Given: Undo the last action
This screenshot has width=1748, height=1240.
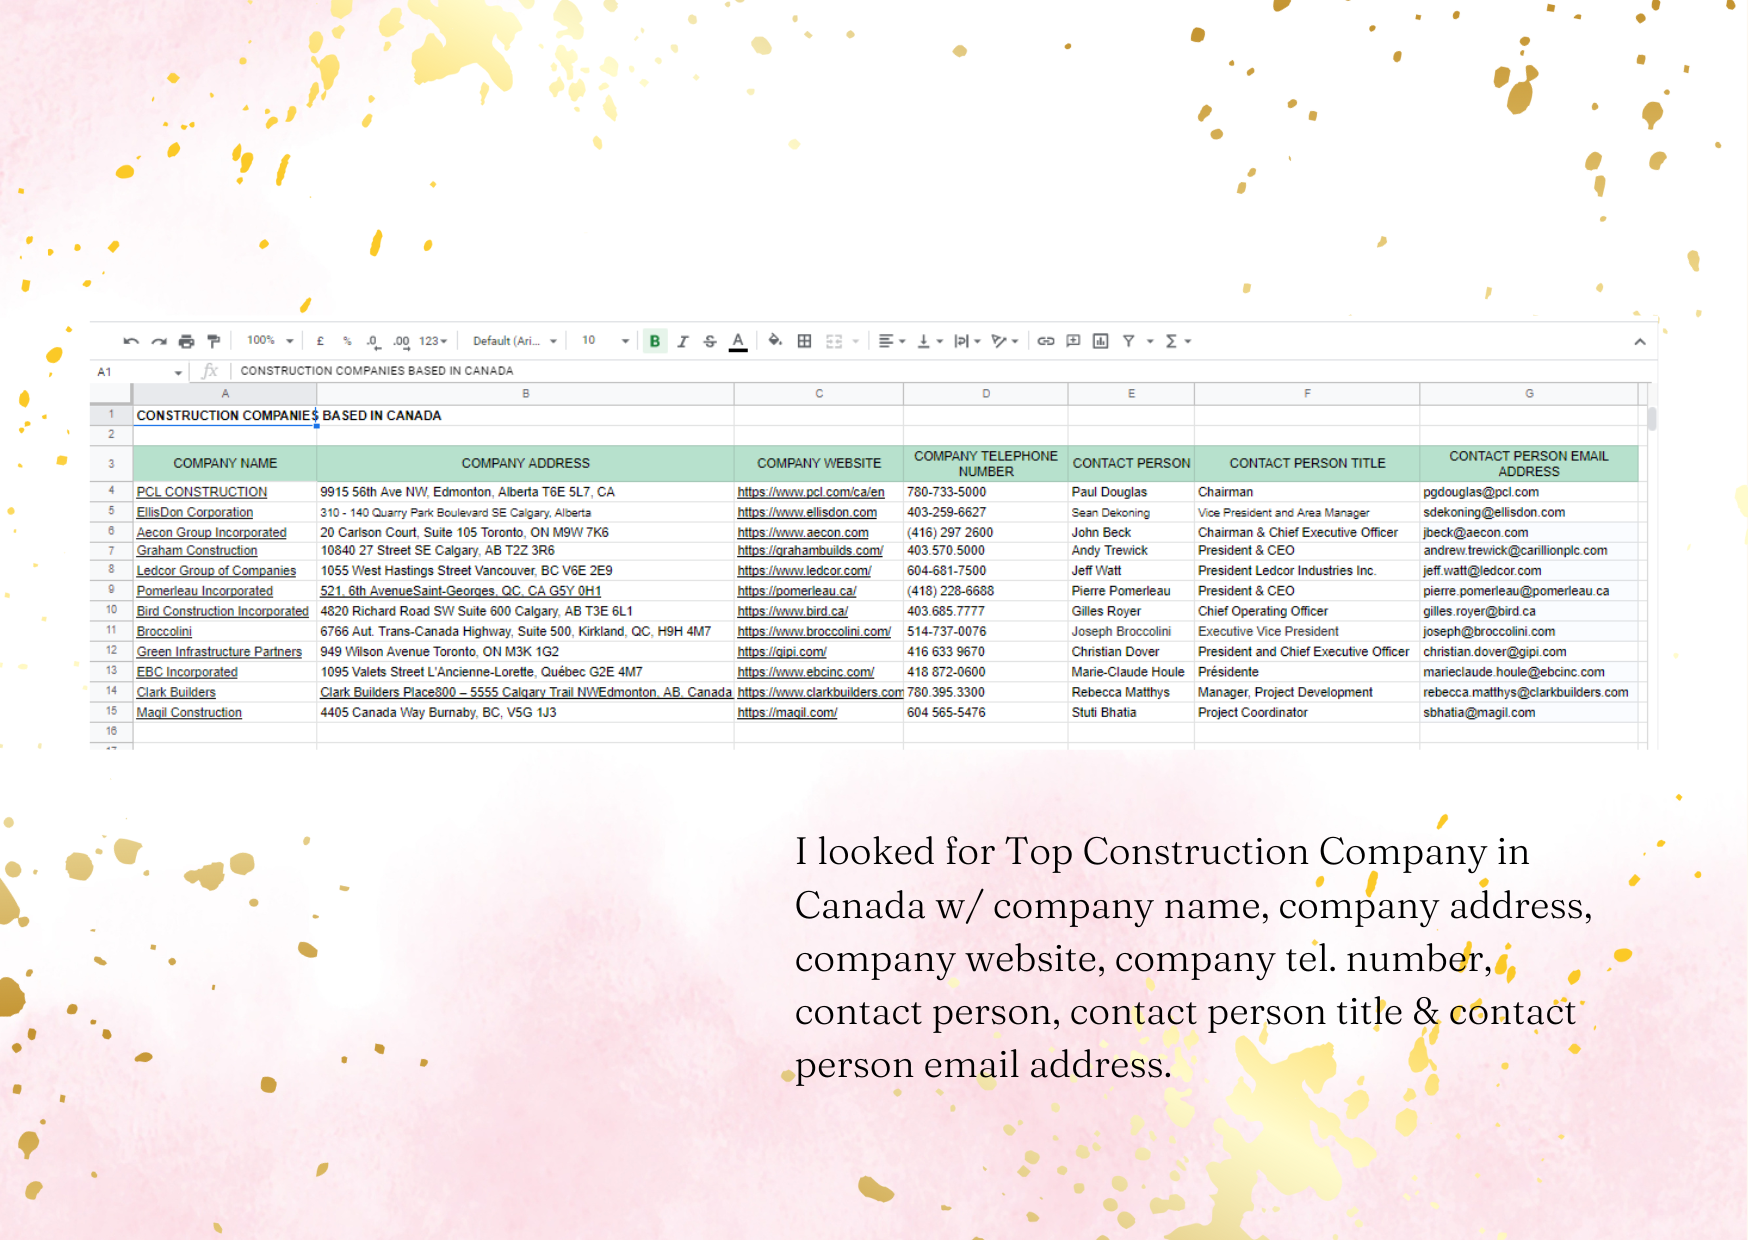Looking at the screenshot, I should pyautogui.click(x=130, y=341).
